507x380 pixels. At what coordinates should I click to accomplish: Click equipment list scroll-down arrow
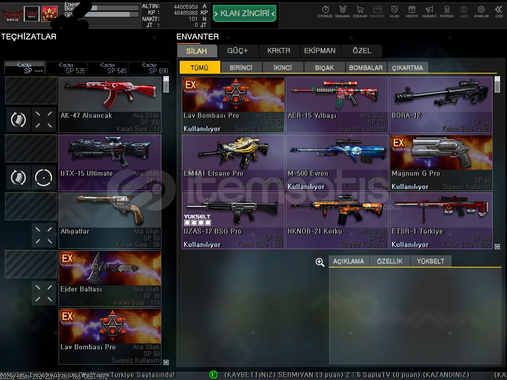(166, 362)
